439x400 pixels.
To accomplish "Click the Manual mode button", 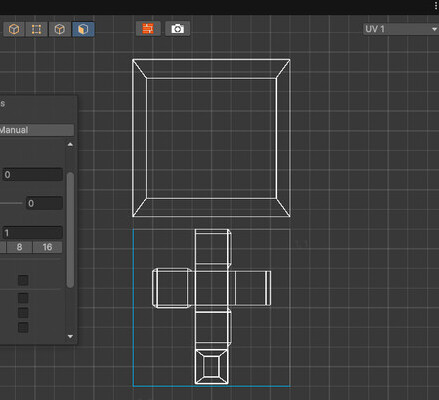I will [x=37, y=130].
